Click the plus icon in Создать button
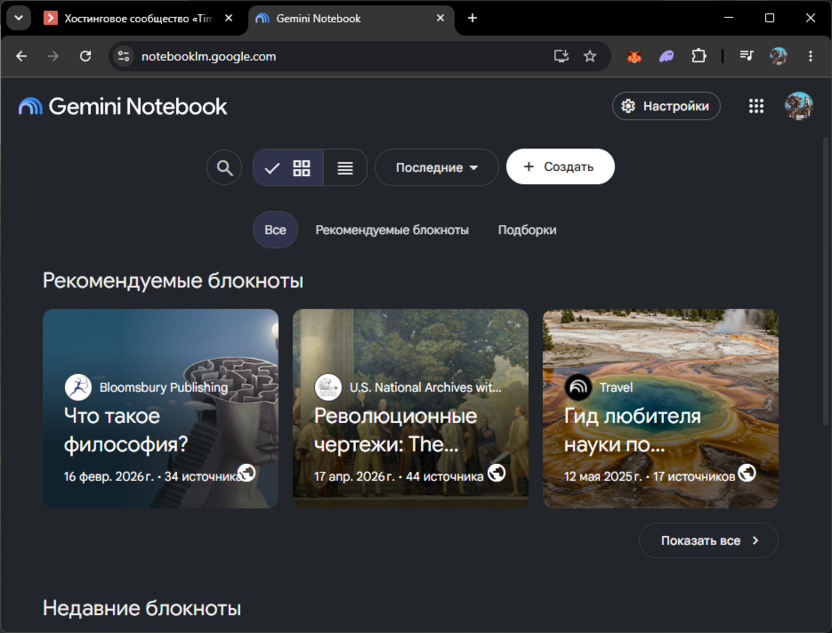The image size is (832, 633). [528, 167]
